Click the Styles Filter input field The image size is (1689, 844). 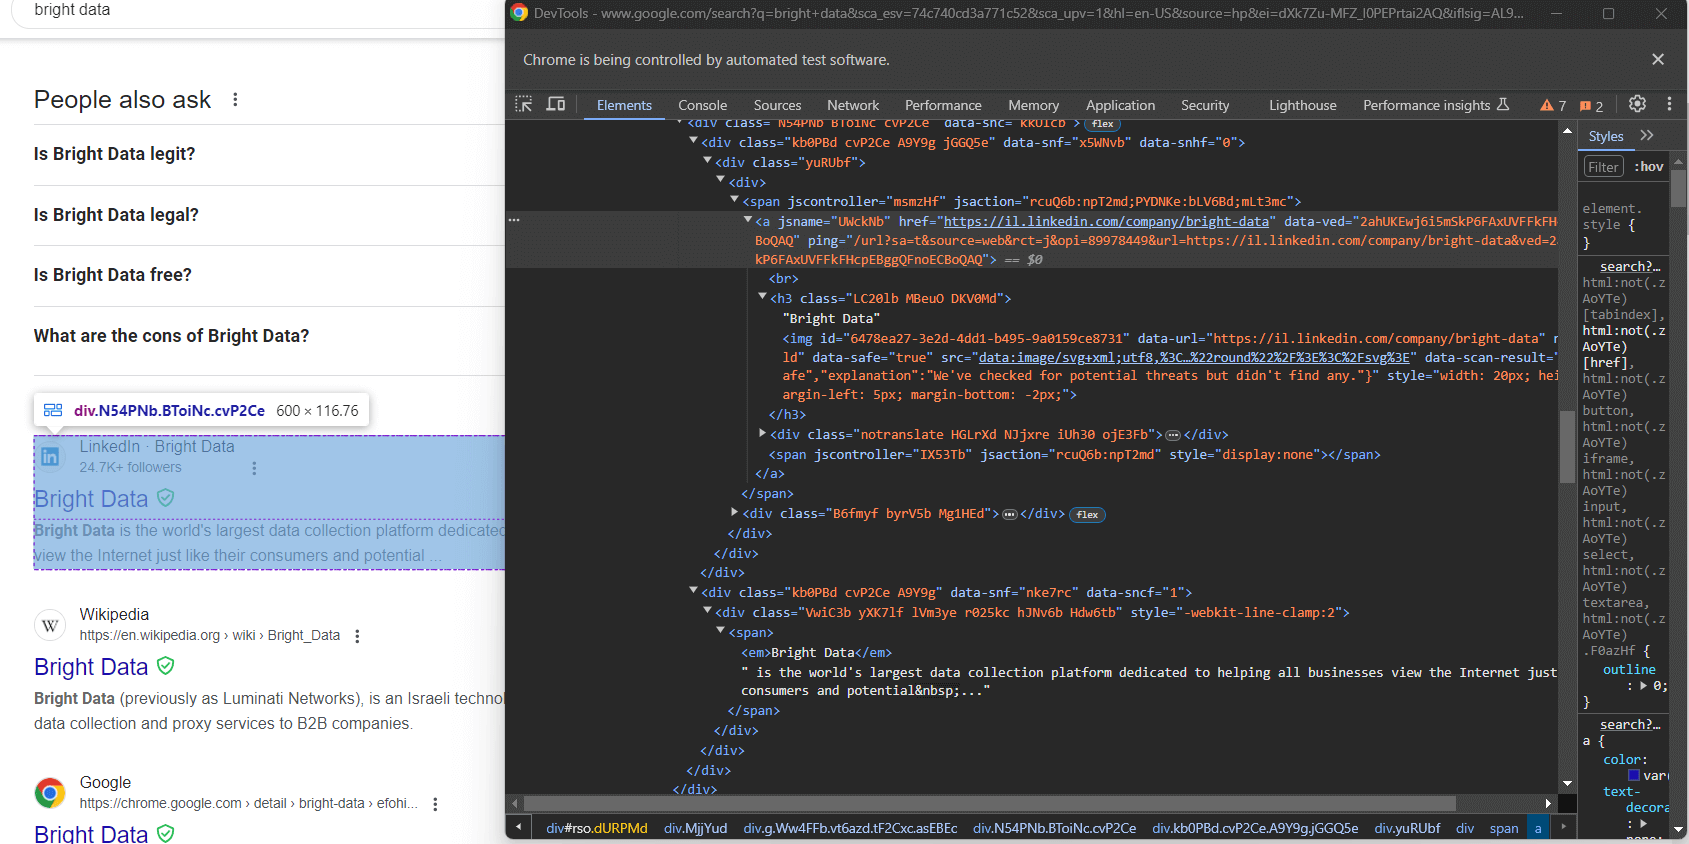coord(1603,167)
